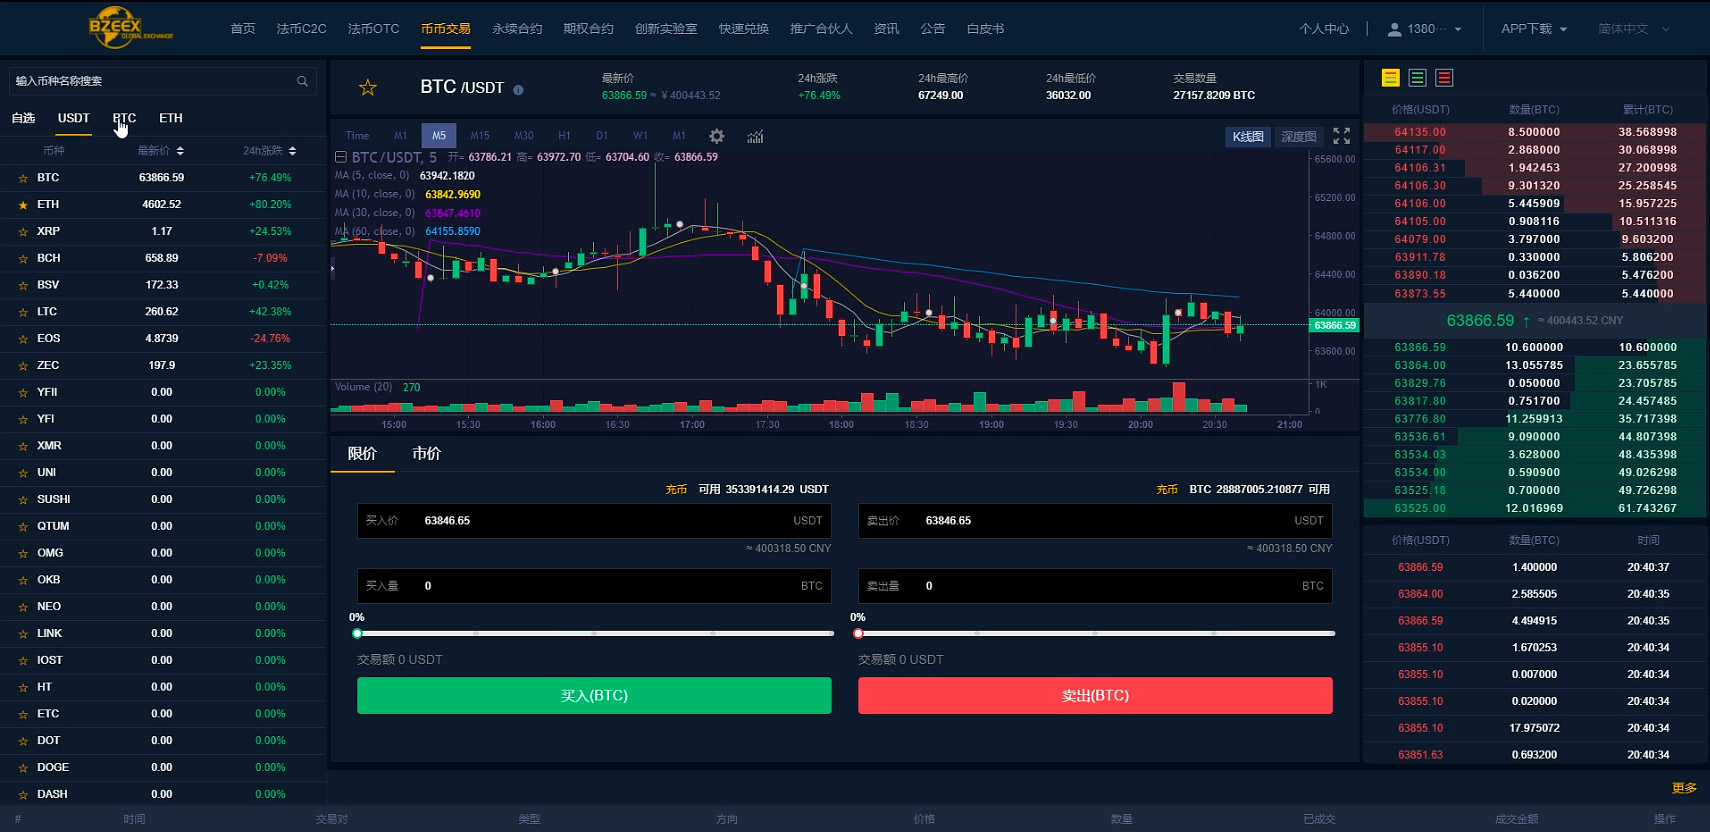The height and width of the screenshot is (832, 1710).
Task: Open 首页 in the navigation bar
Action: [243, 29]
